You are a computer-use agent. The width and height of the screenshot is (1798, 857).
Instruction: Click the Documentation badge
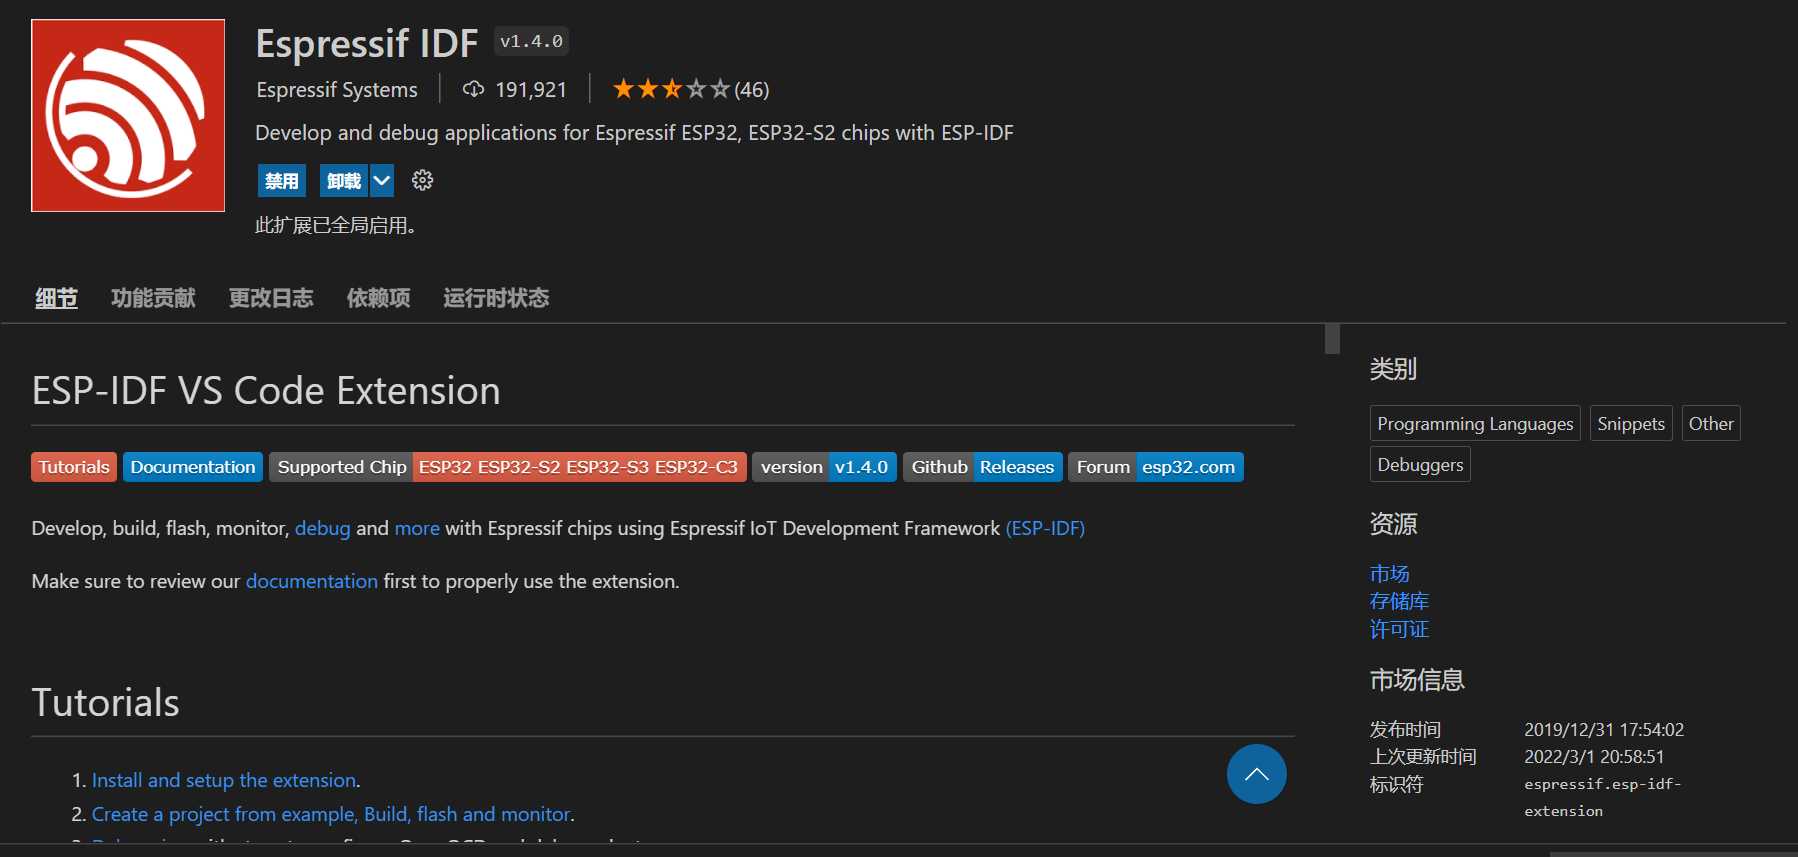point(193,467)
